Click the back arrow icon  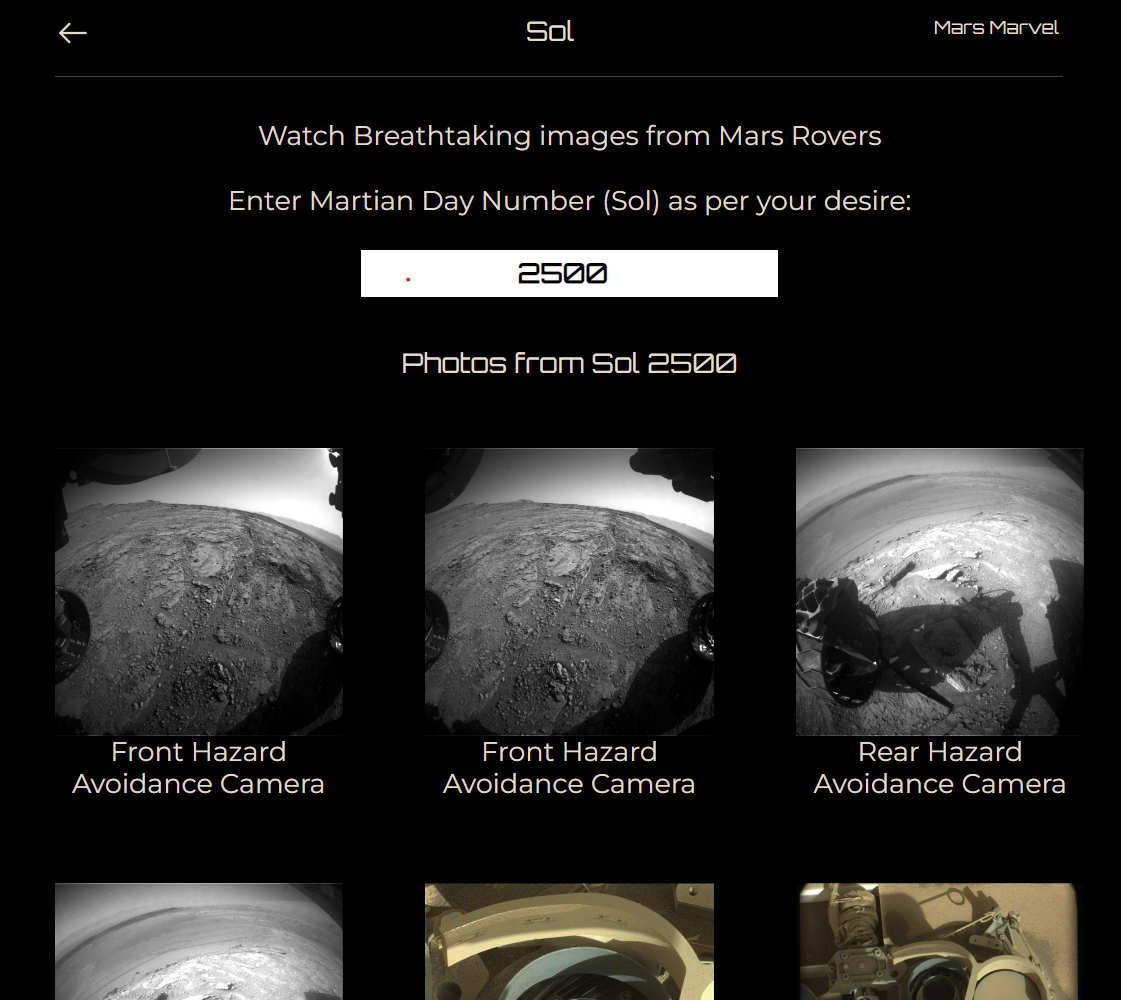tap(72, 33)
